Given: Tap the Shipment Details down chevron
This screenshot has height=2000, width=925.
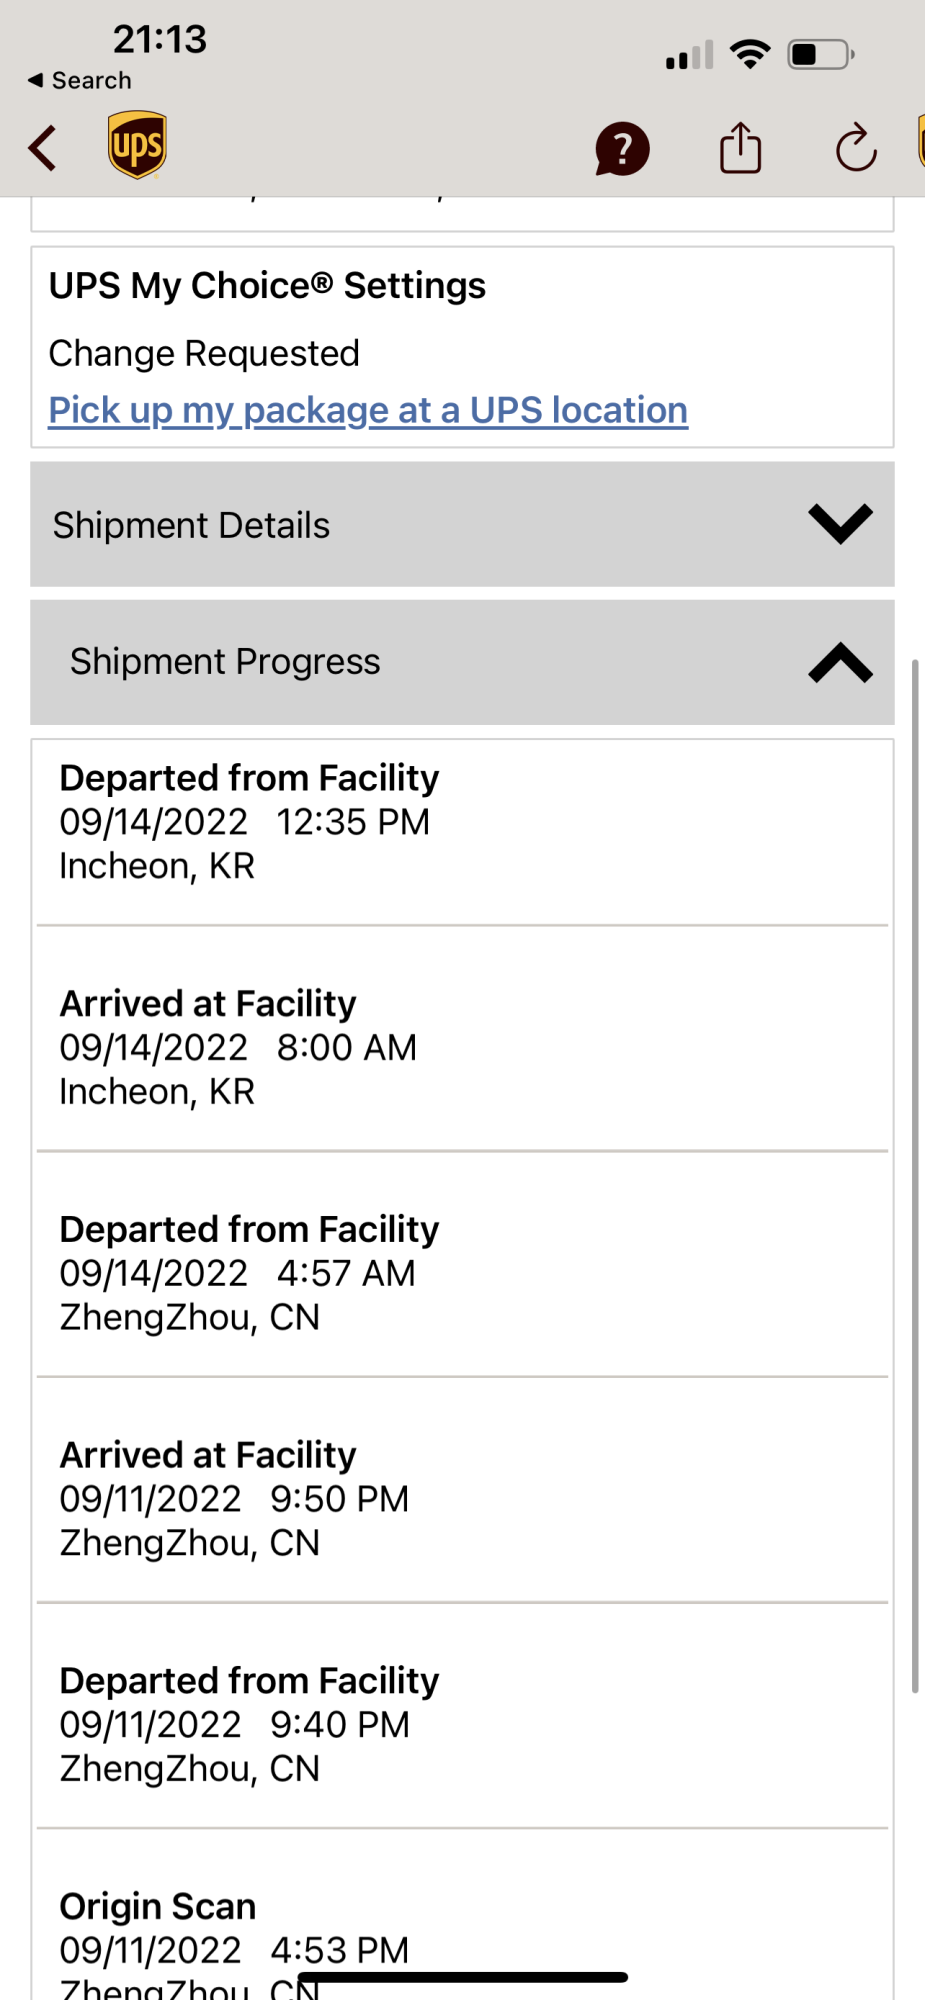Looking at the screenshot, I should tap(840, 524).
